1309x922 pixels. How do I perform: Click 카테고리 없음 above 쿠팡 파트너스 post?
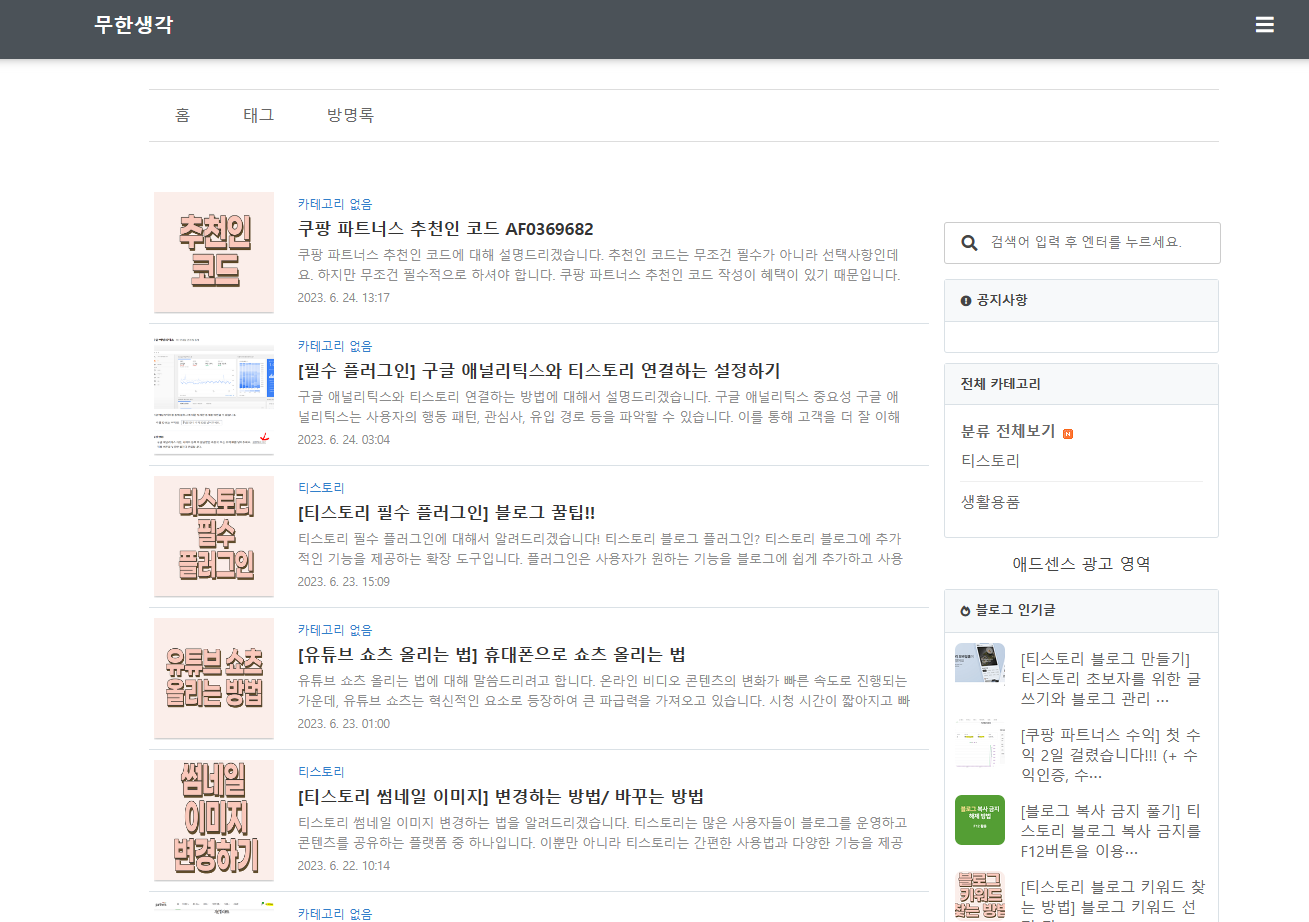click(335, 204)
